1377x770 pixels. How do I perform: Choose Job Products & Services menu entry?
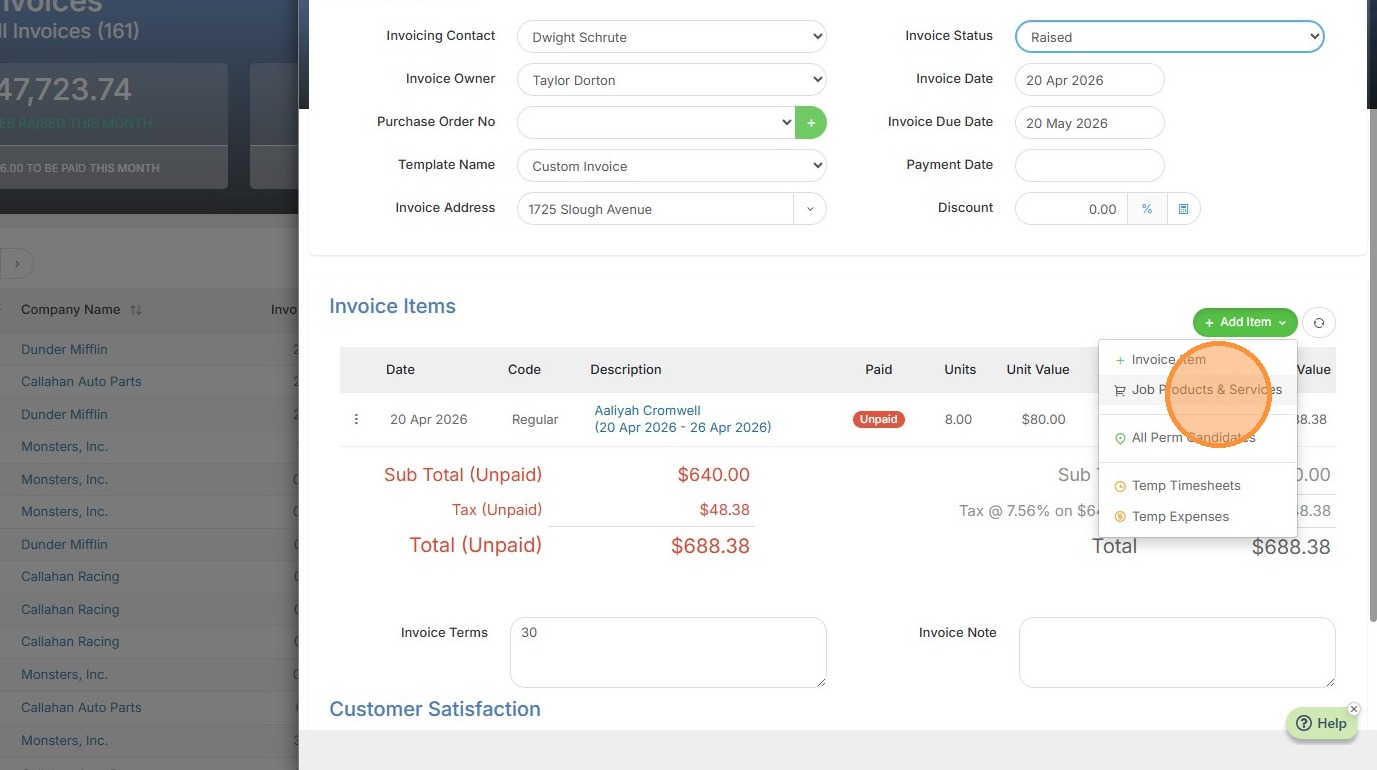click(x=1206, y=390)
